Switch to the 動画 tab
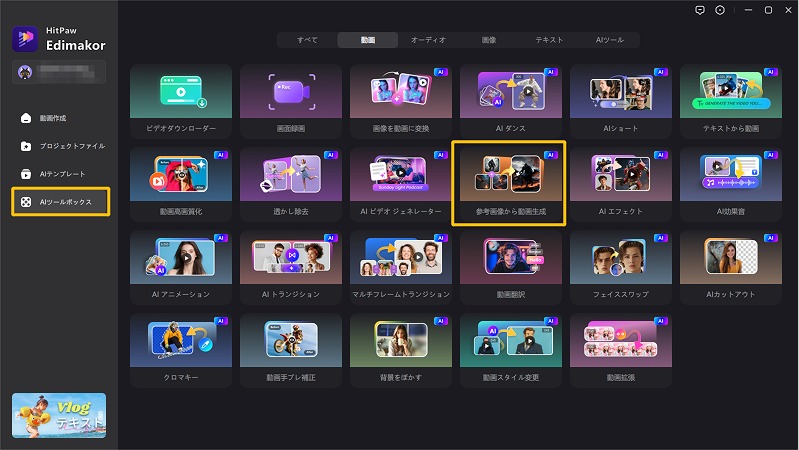799x450 pixels. click(x=368, y=40)
